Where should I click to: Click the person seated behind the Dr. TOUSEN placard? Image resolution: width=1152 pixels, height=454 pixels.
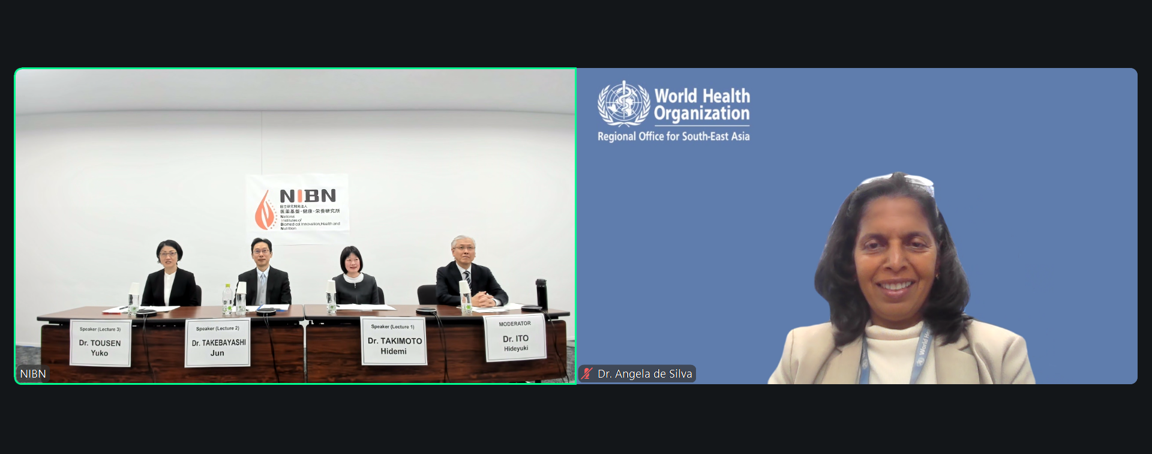(169, 274)
